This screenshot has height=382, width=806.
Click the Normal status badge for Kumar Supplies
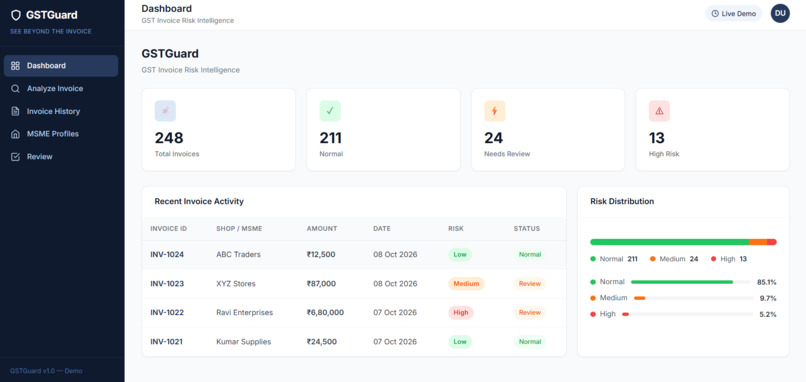point(530,341)
